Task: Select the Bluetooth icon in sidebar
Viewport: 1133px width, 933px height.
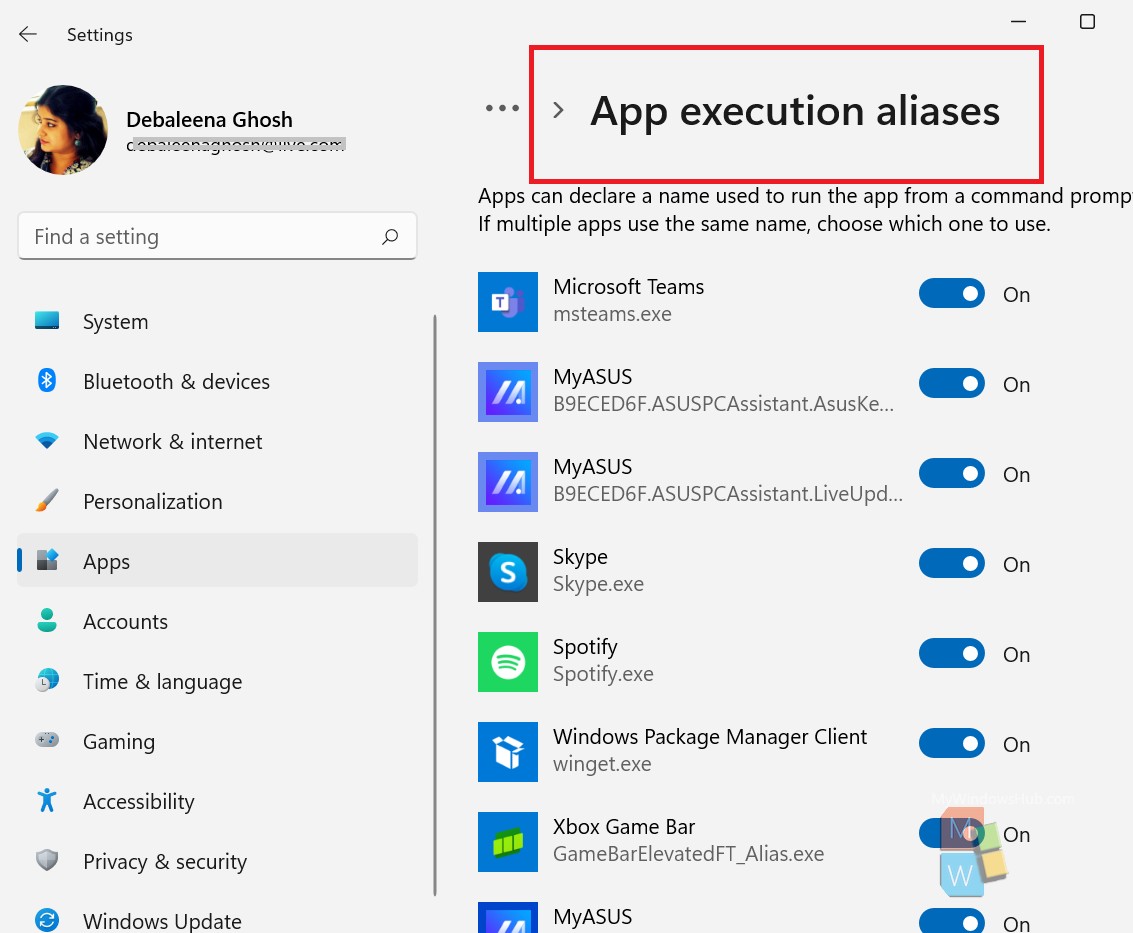Action: click(47, 380)
